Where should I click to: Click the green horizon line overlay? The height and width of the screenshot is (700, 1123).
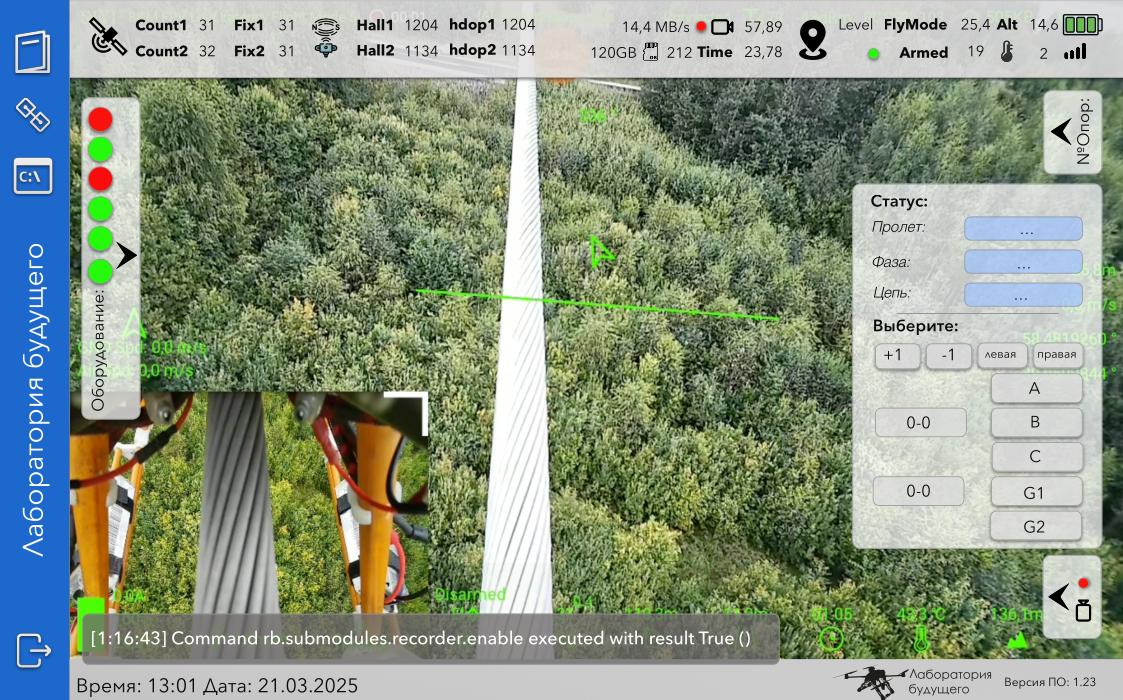[597, 305]
